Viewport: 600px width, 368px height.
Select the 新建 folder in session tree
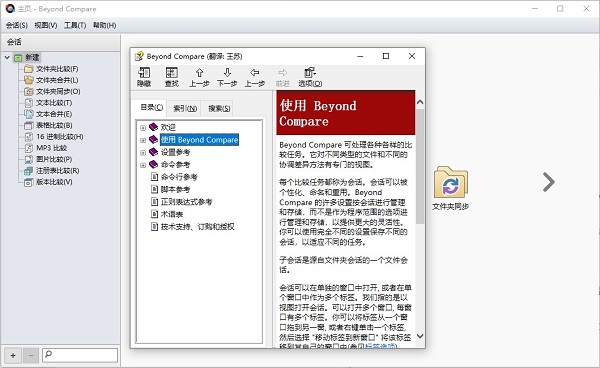[x=32, y=57]
